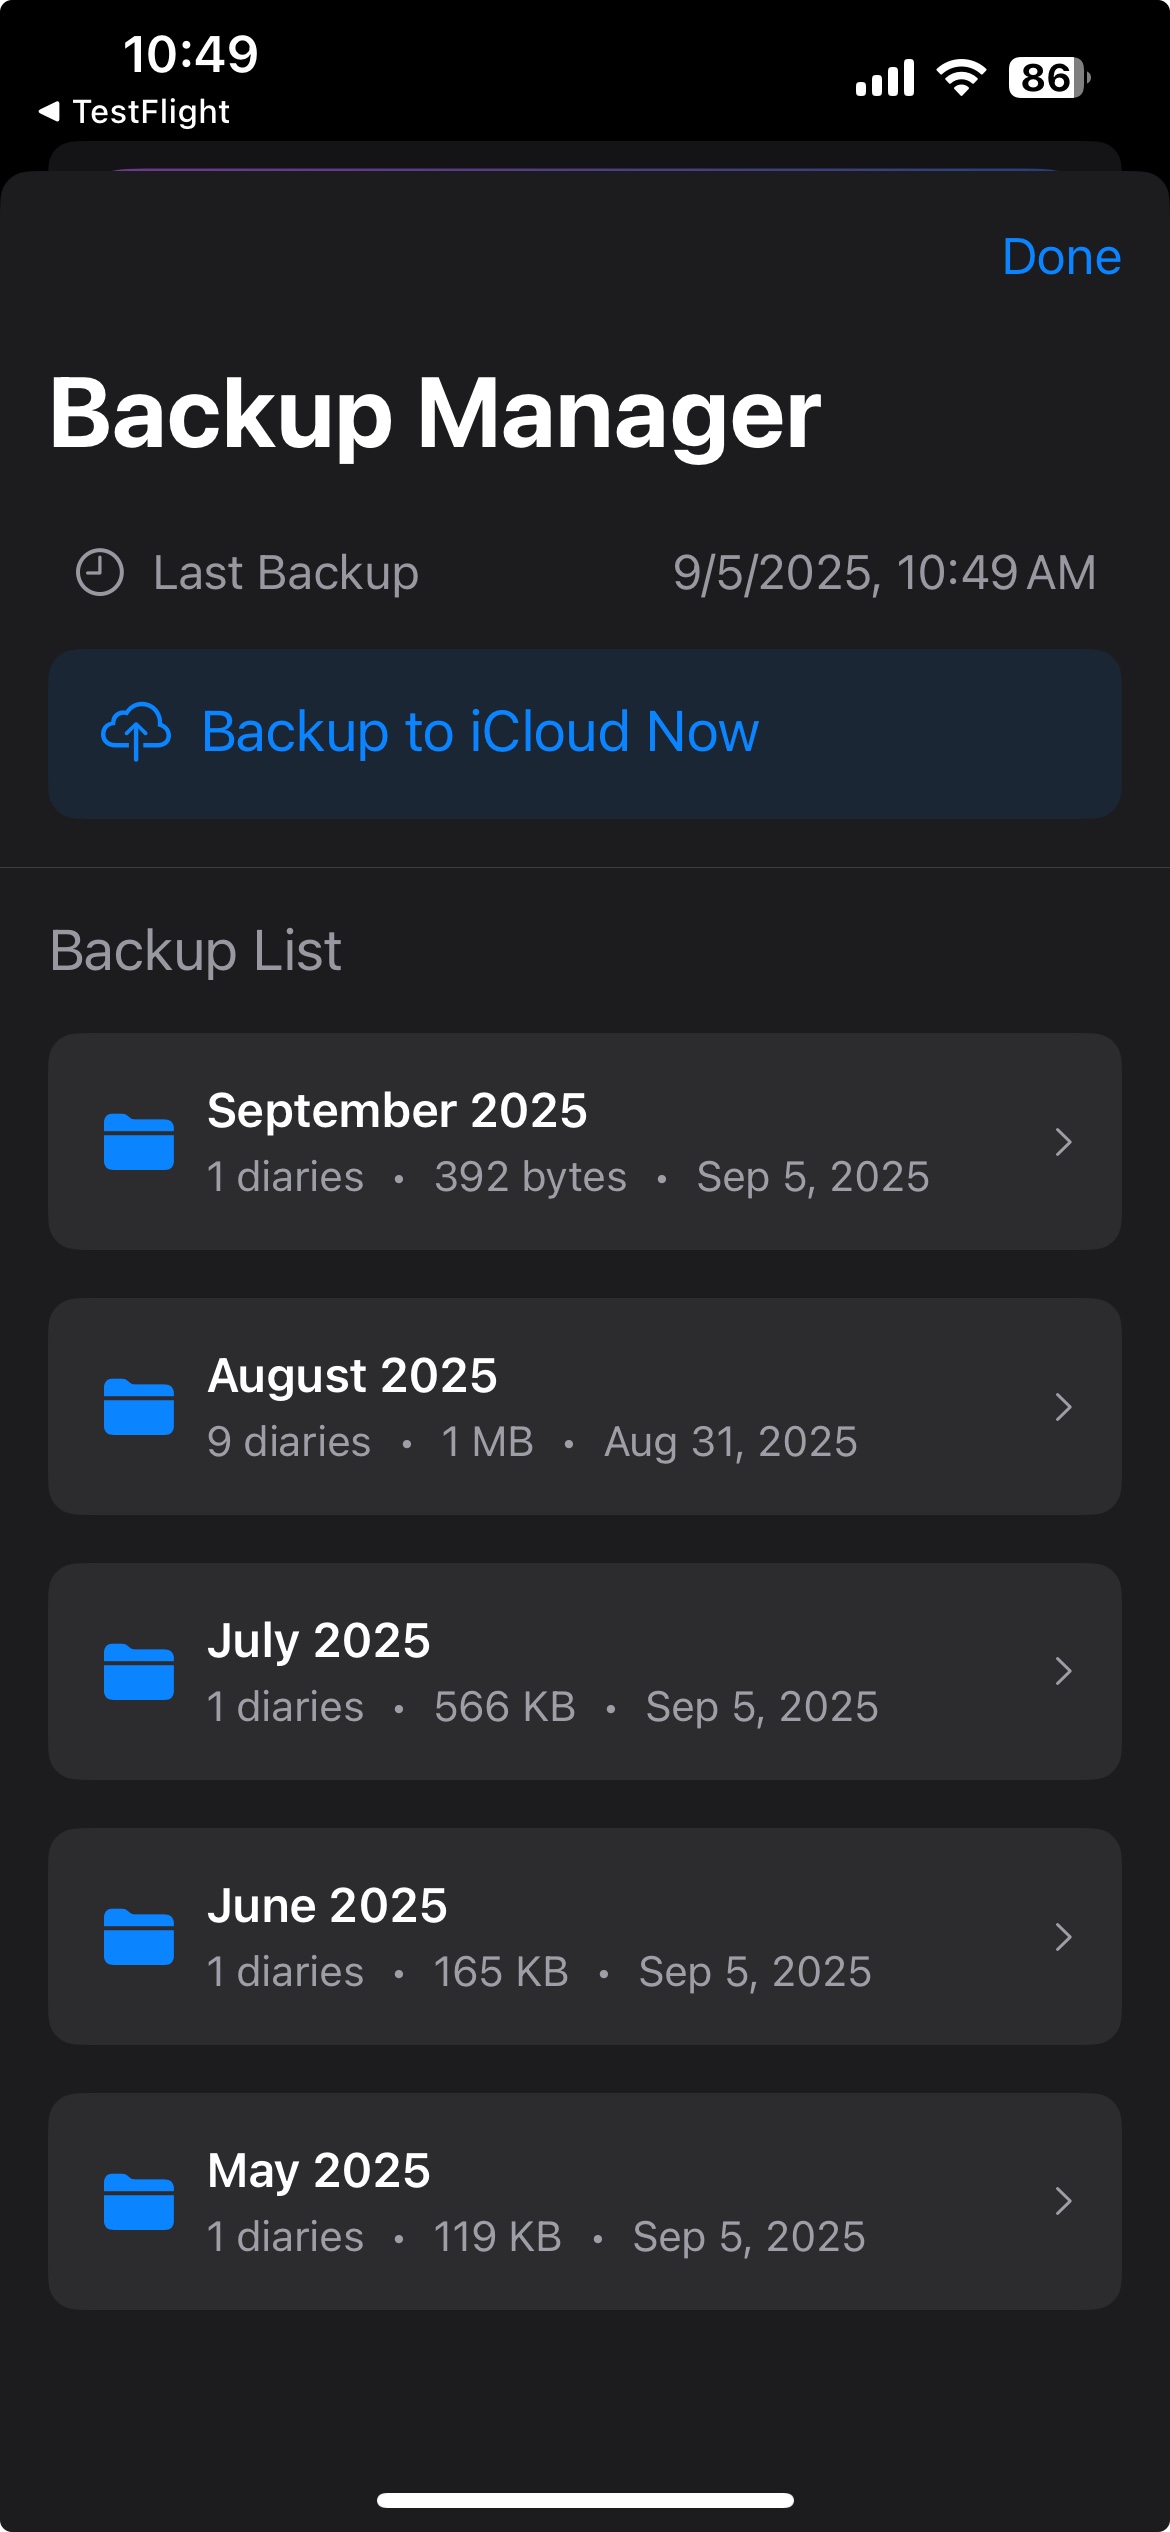
Task: Tap the back arrow to TestFlight
Action: point(50,111)
